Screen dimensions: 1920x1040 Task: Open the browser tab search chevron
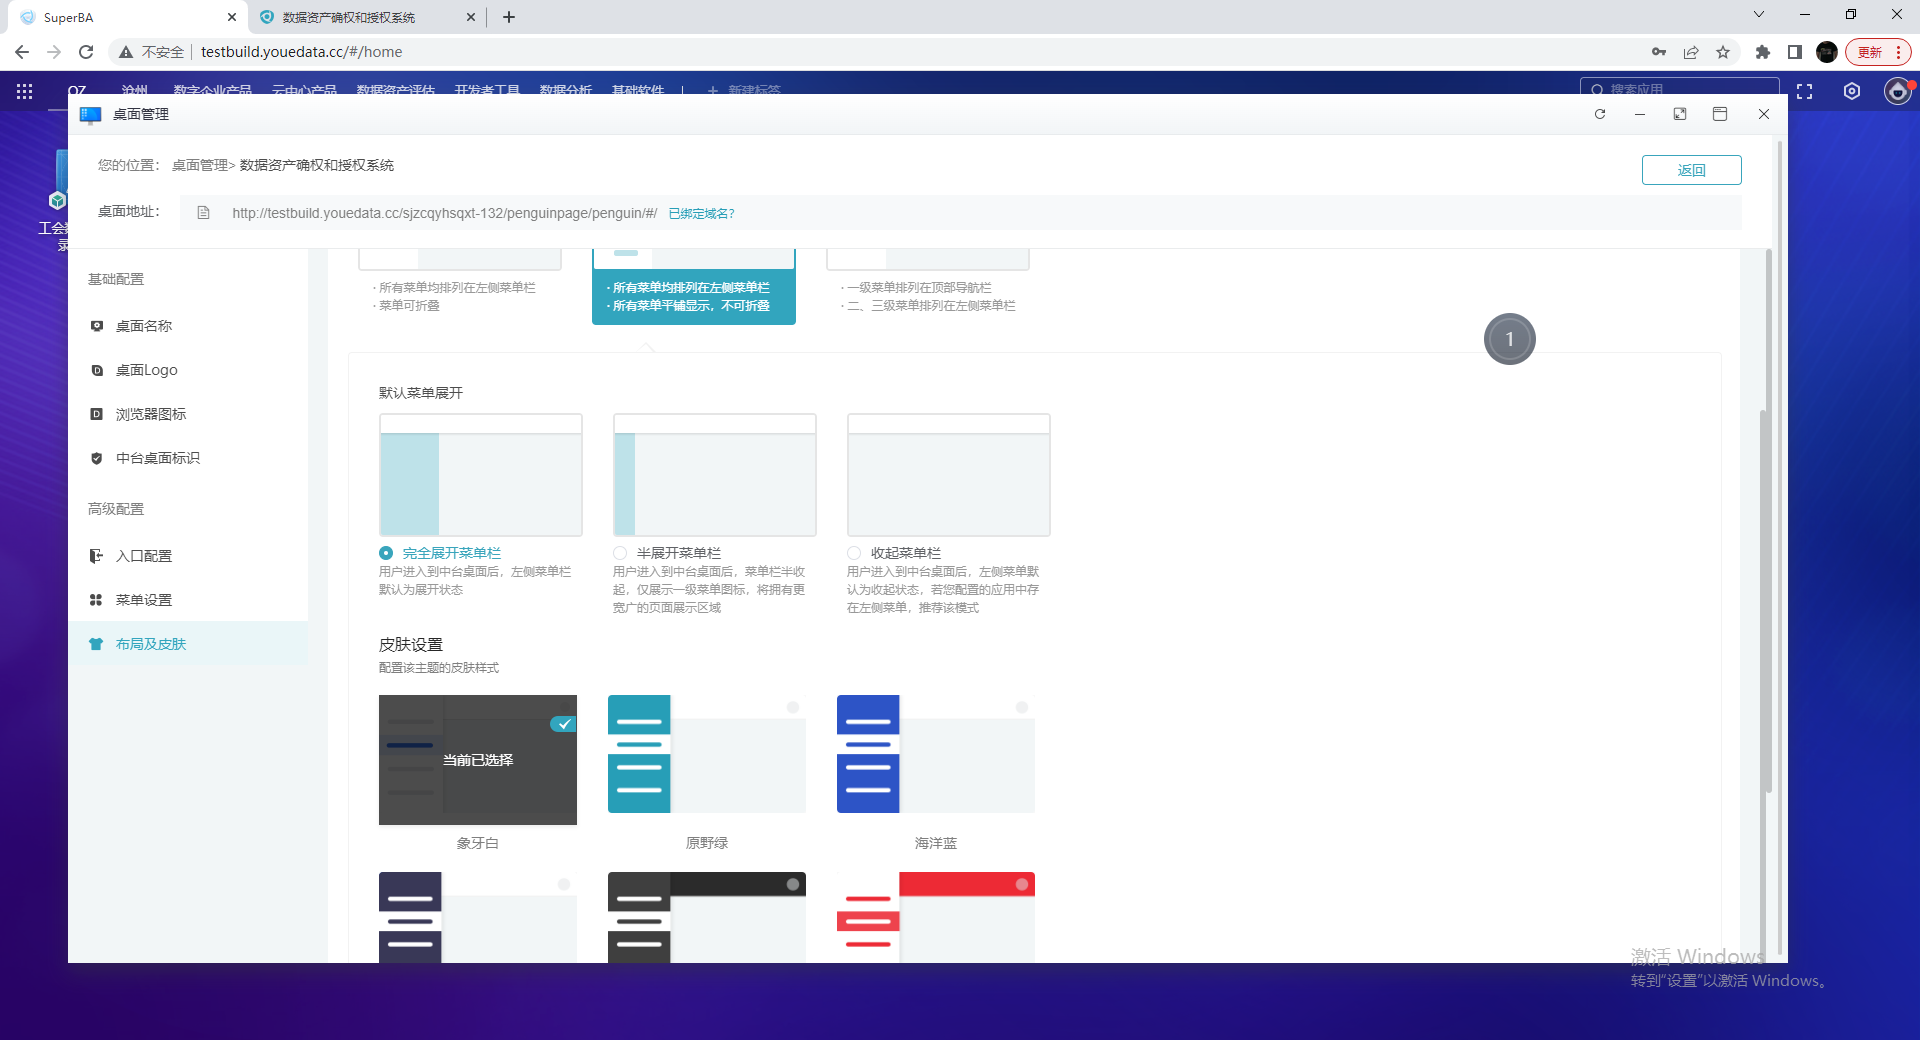coord(1759,15)
